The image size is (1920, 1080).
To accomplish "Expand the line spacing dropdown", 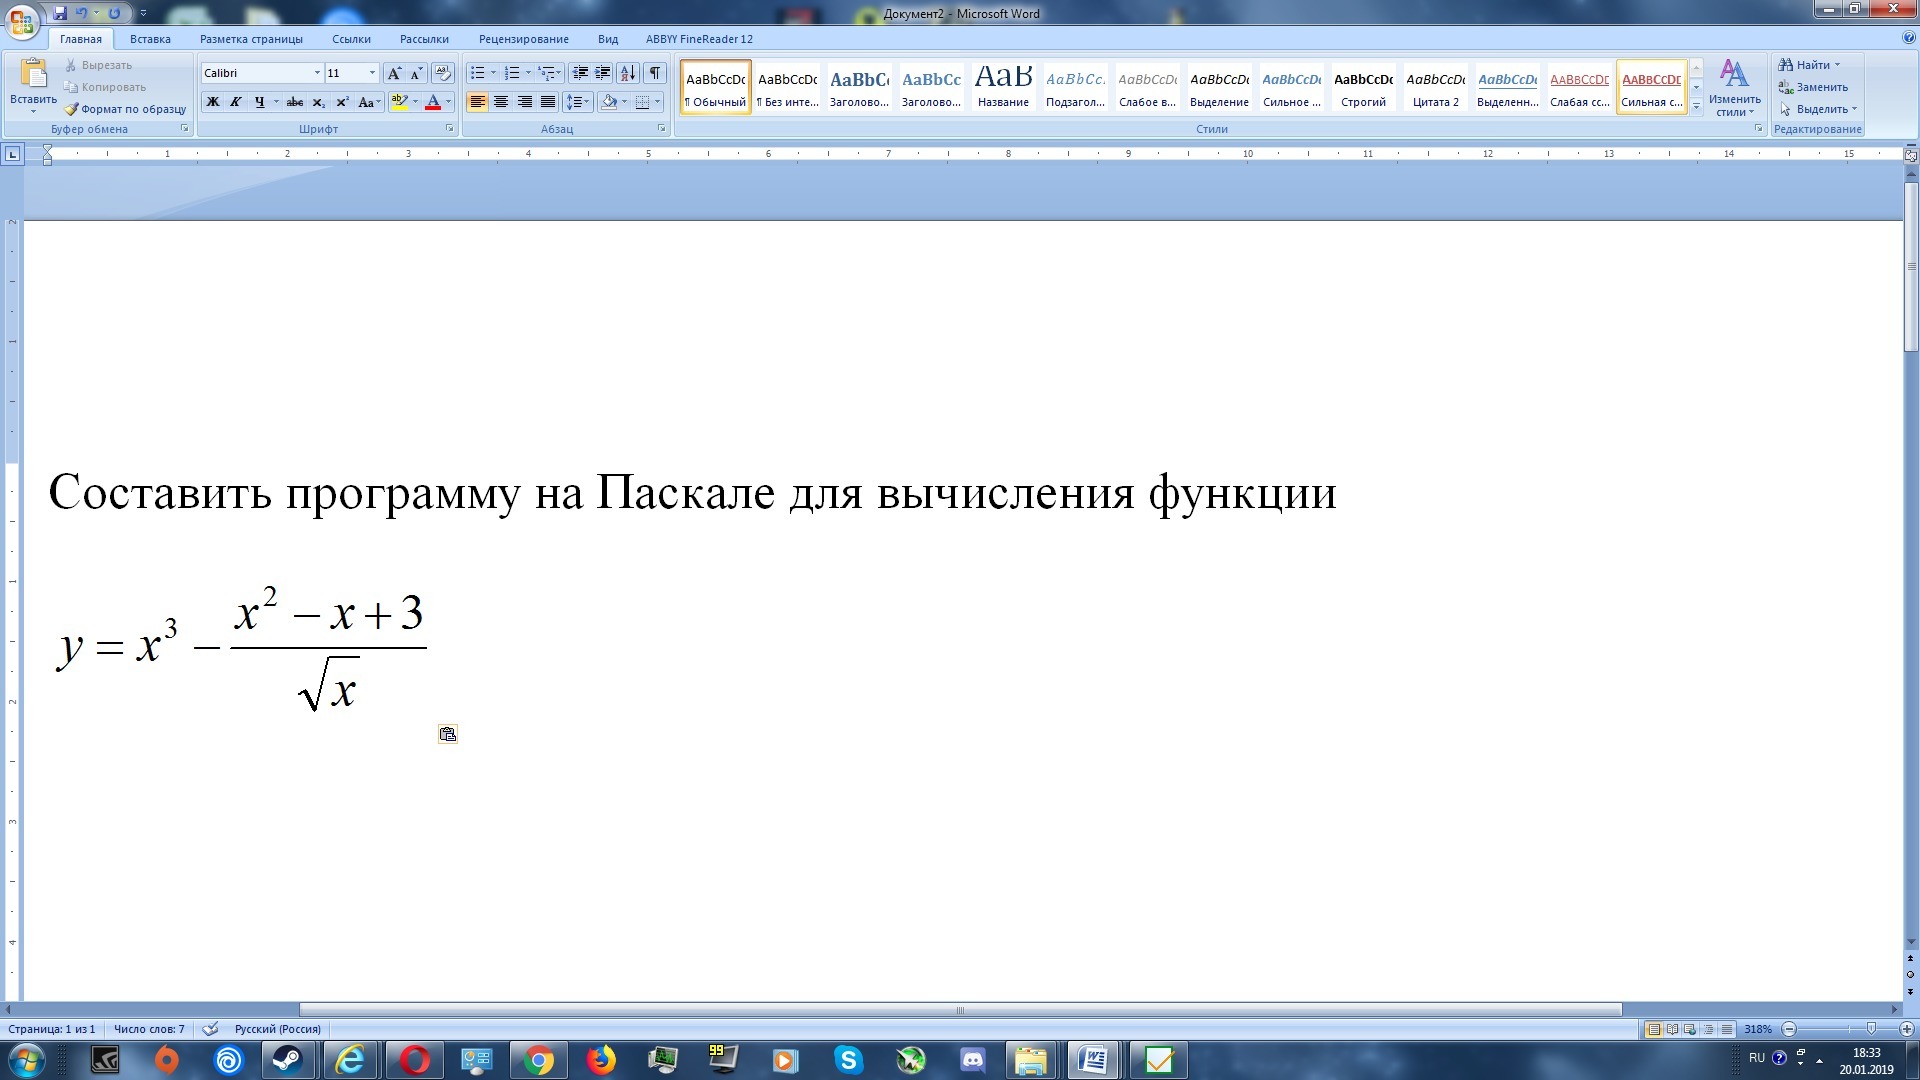I will coord(586,102).
